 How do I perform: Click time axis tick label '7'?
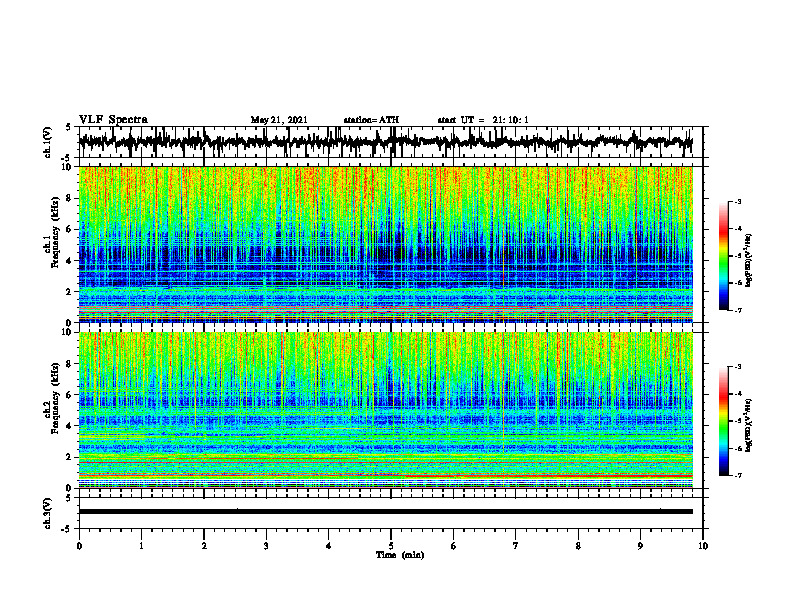click(x=516, y=546)
